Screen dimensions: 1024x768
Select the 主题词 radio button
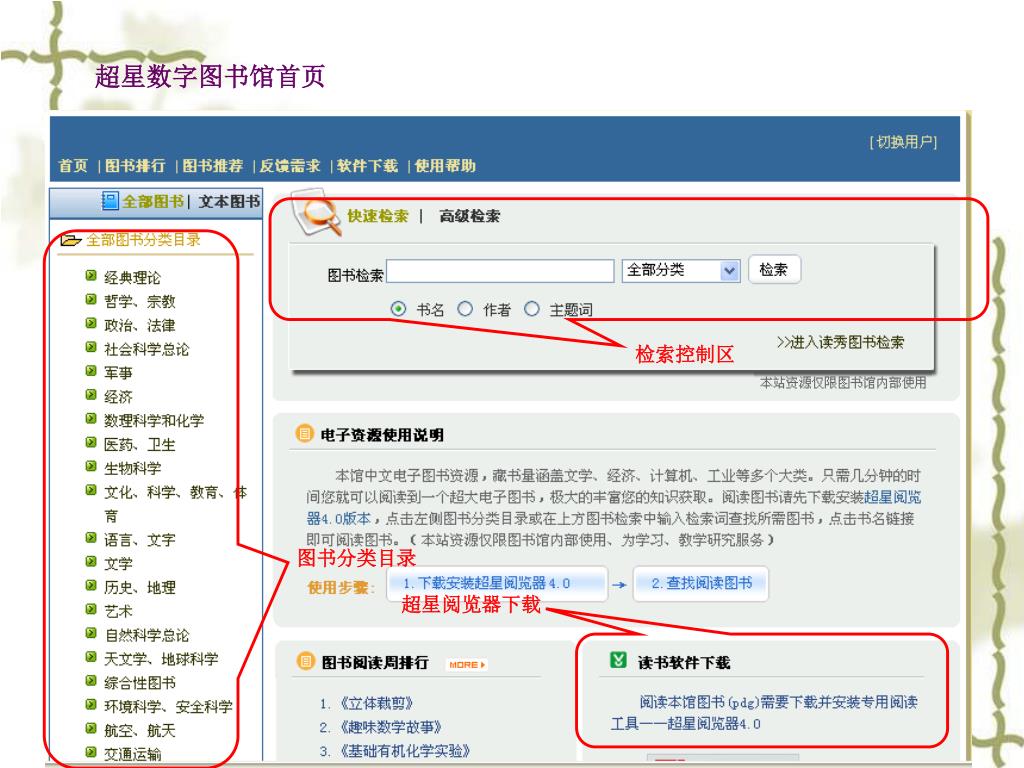(x=532, y=309)
